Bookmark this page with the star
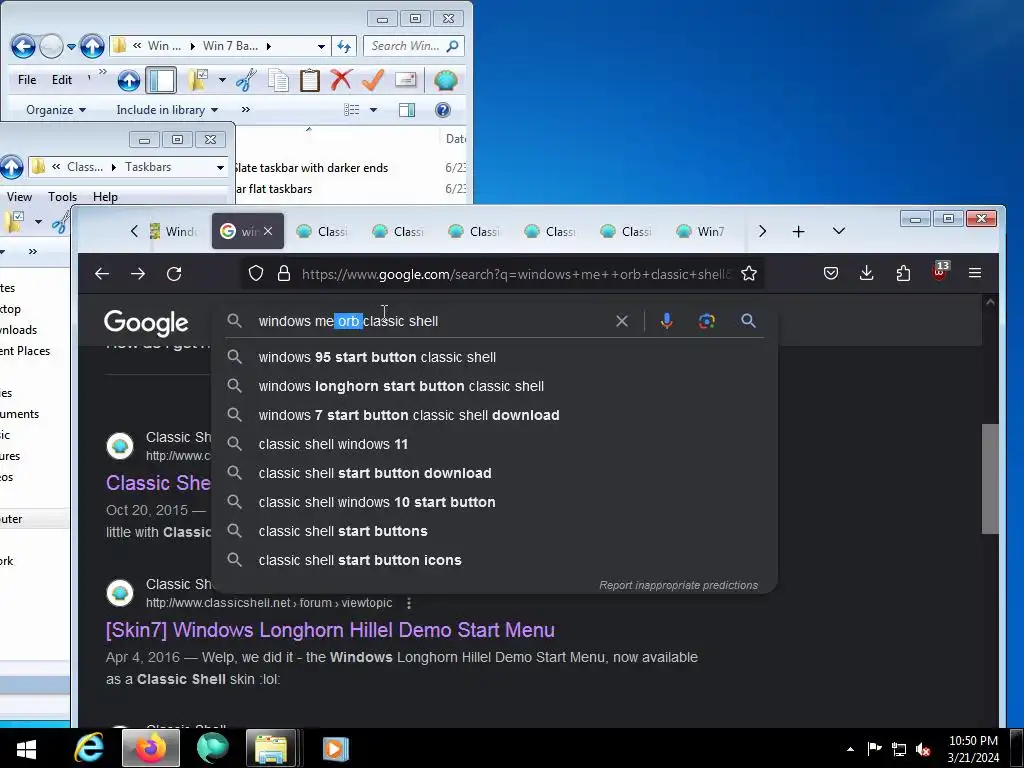Image resolution: width=1024 pixels, height=768 pixels. (x=749, y=274)
